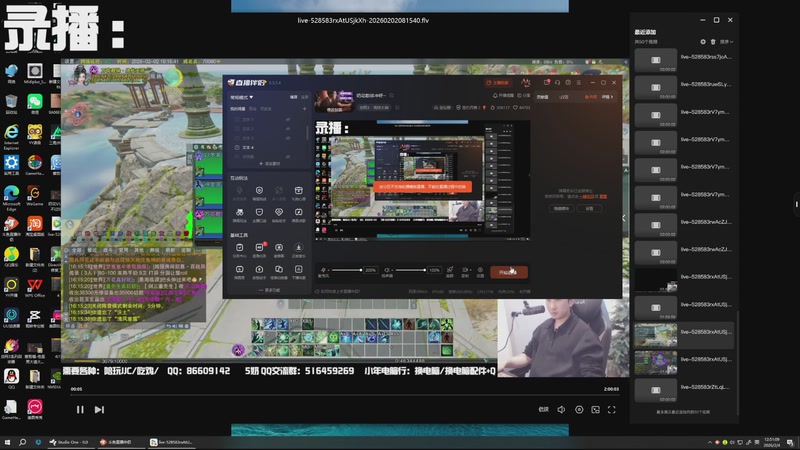Click the trash icon above the playlist
This screenshot has height=450, width=800.
click(713, 42)
